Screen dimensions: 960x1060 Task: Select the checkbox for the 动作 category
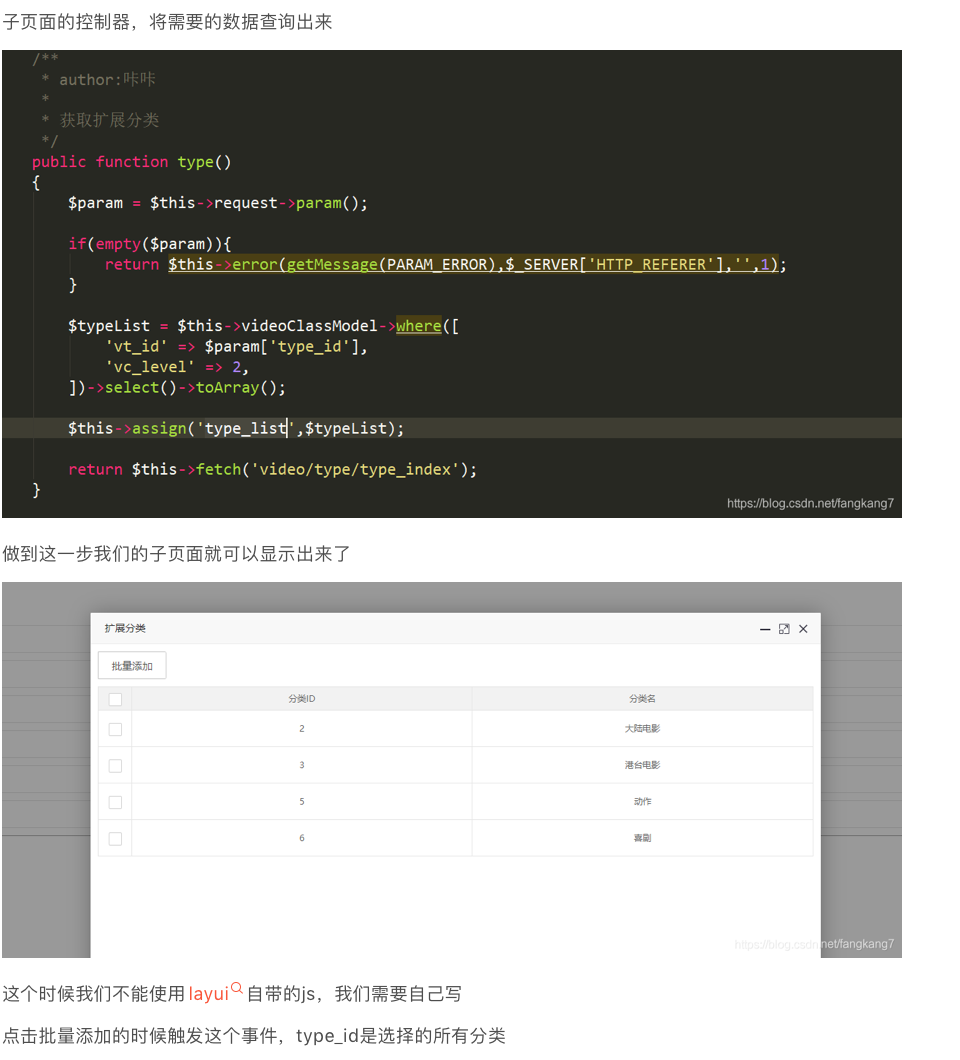115,801
